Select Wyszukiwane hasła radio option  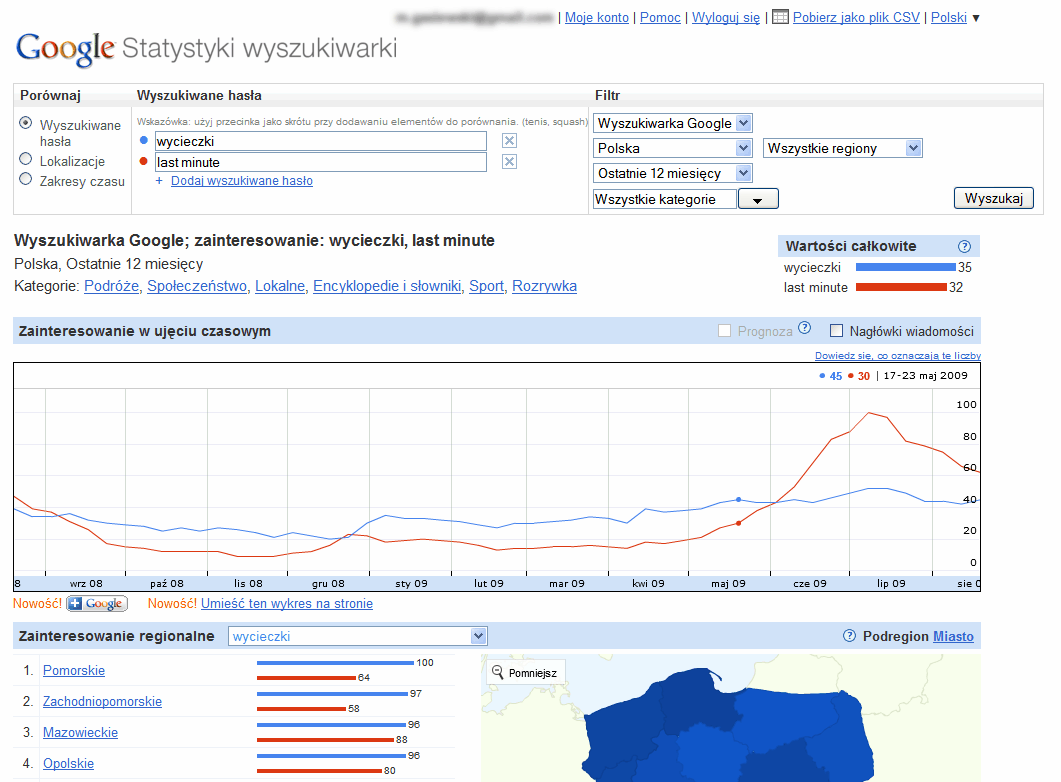click(x=26, y=122)
